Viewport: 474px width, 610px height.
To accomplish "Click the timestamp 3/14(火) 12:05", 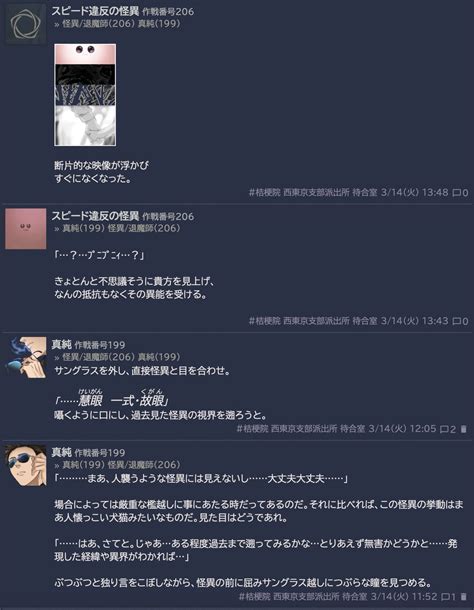I will pos(402,429).
